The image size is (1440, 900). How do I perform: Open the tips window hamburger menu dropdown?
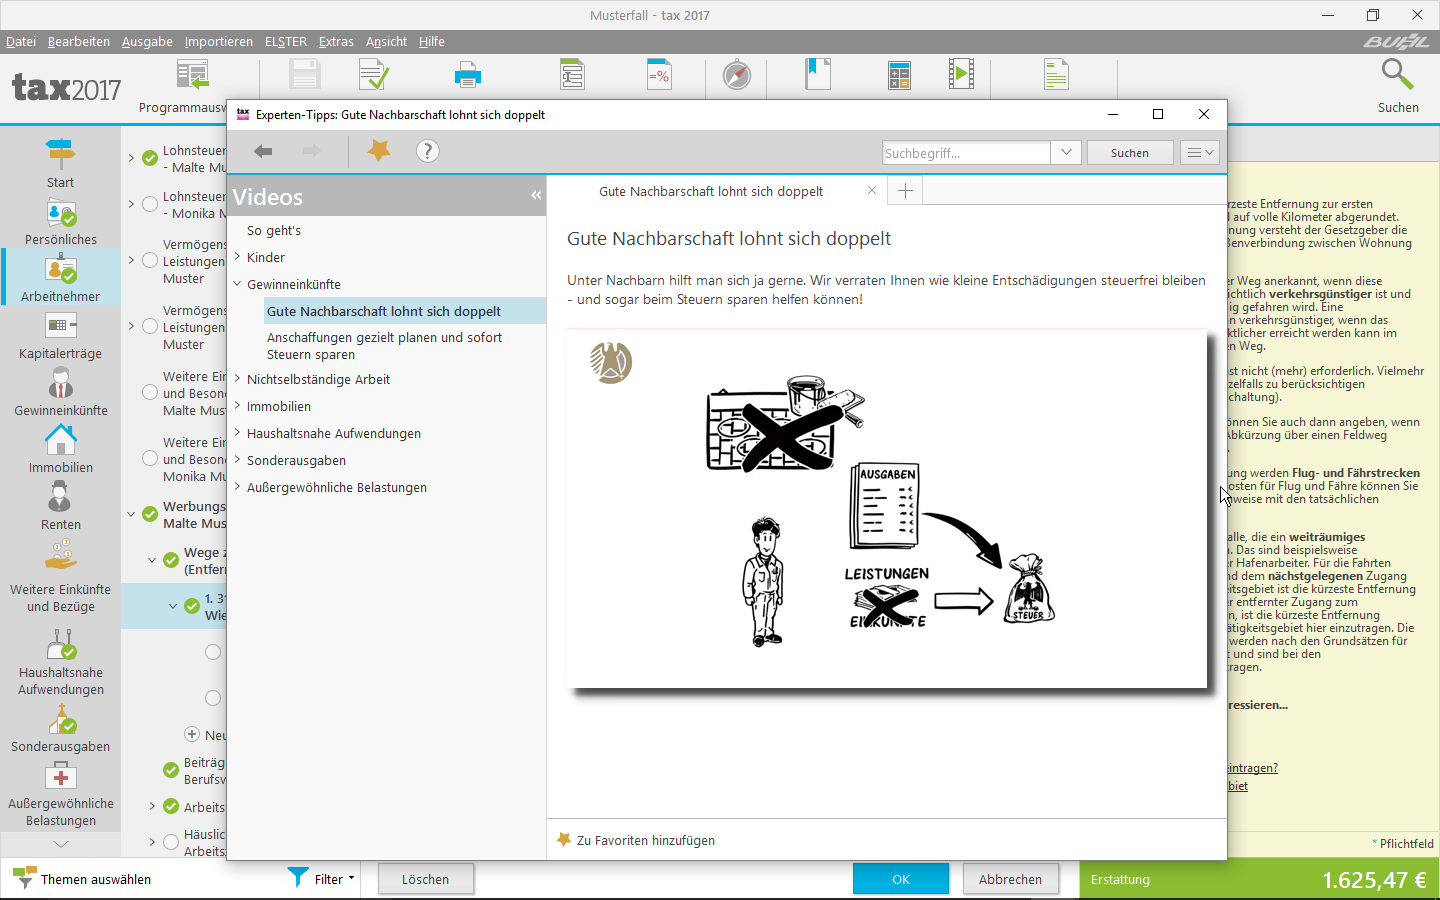(x=1199, y=152)
